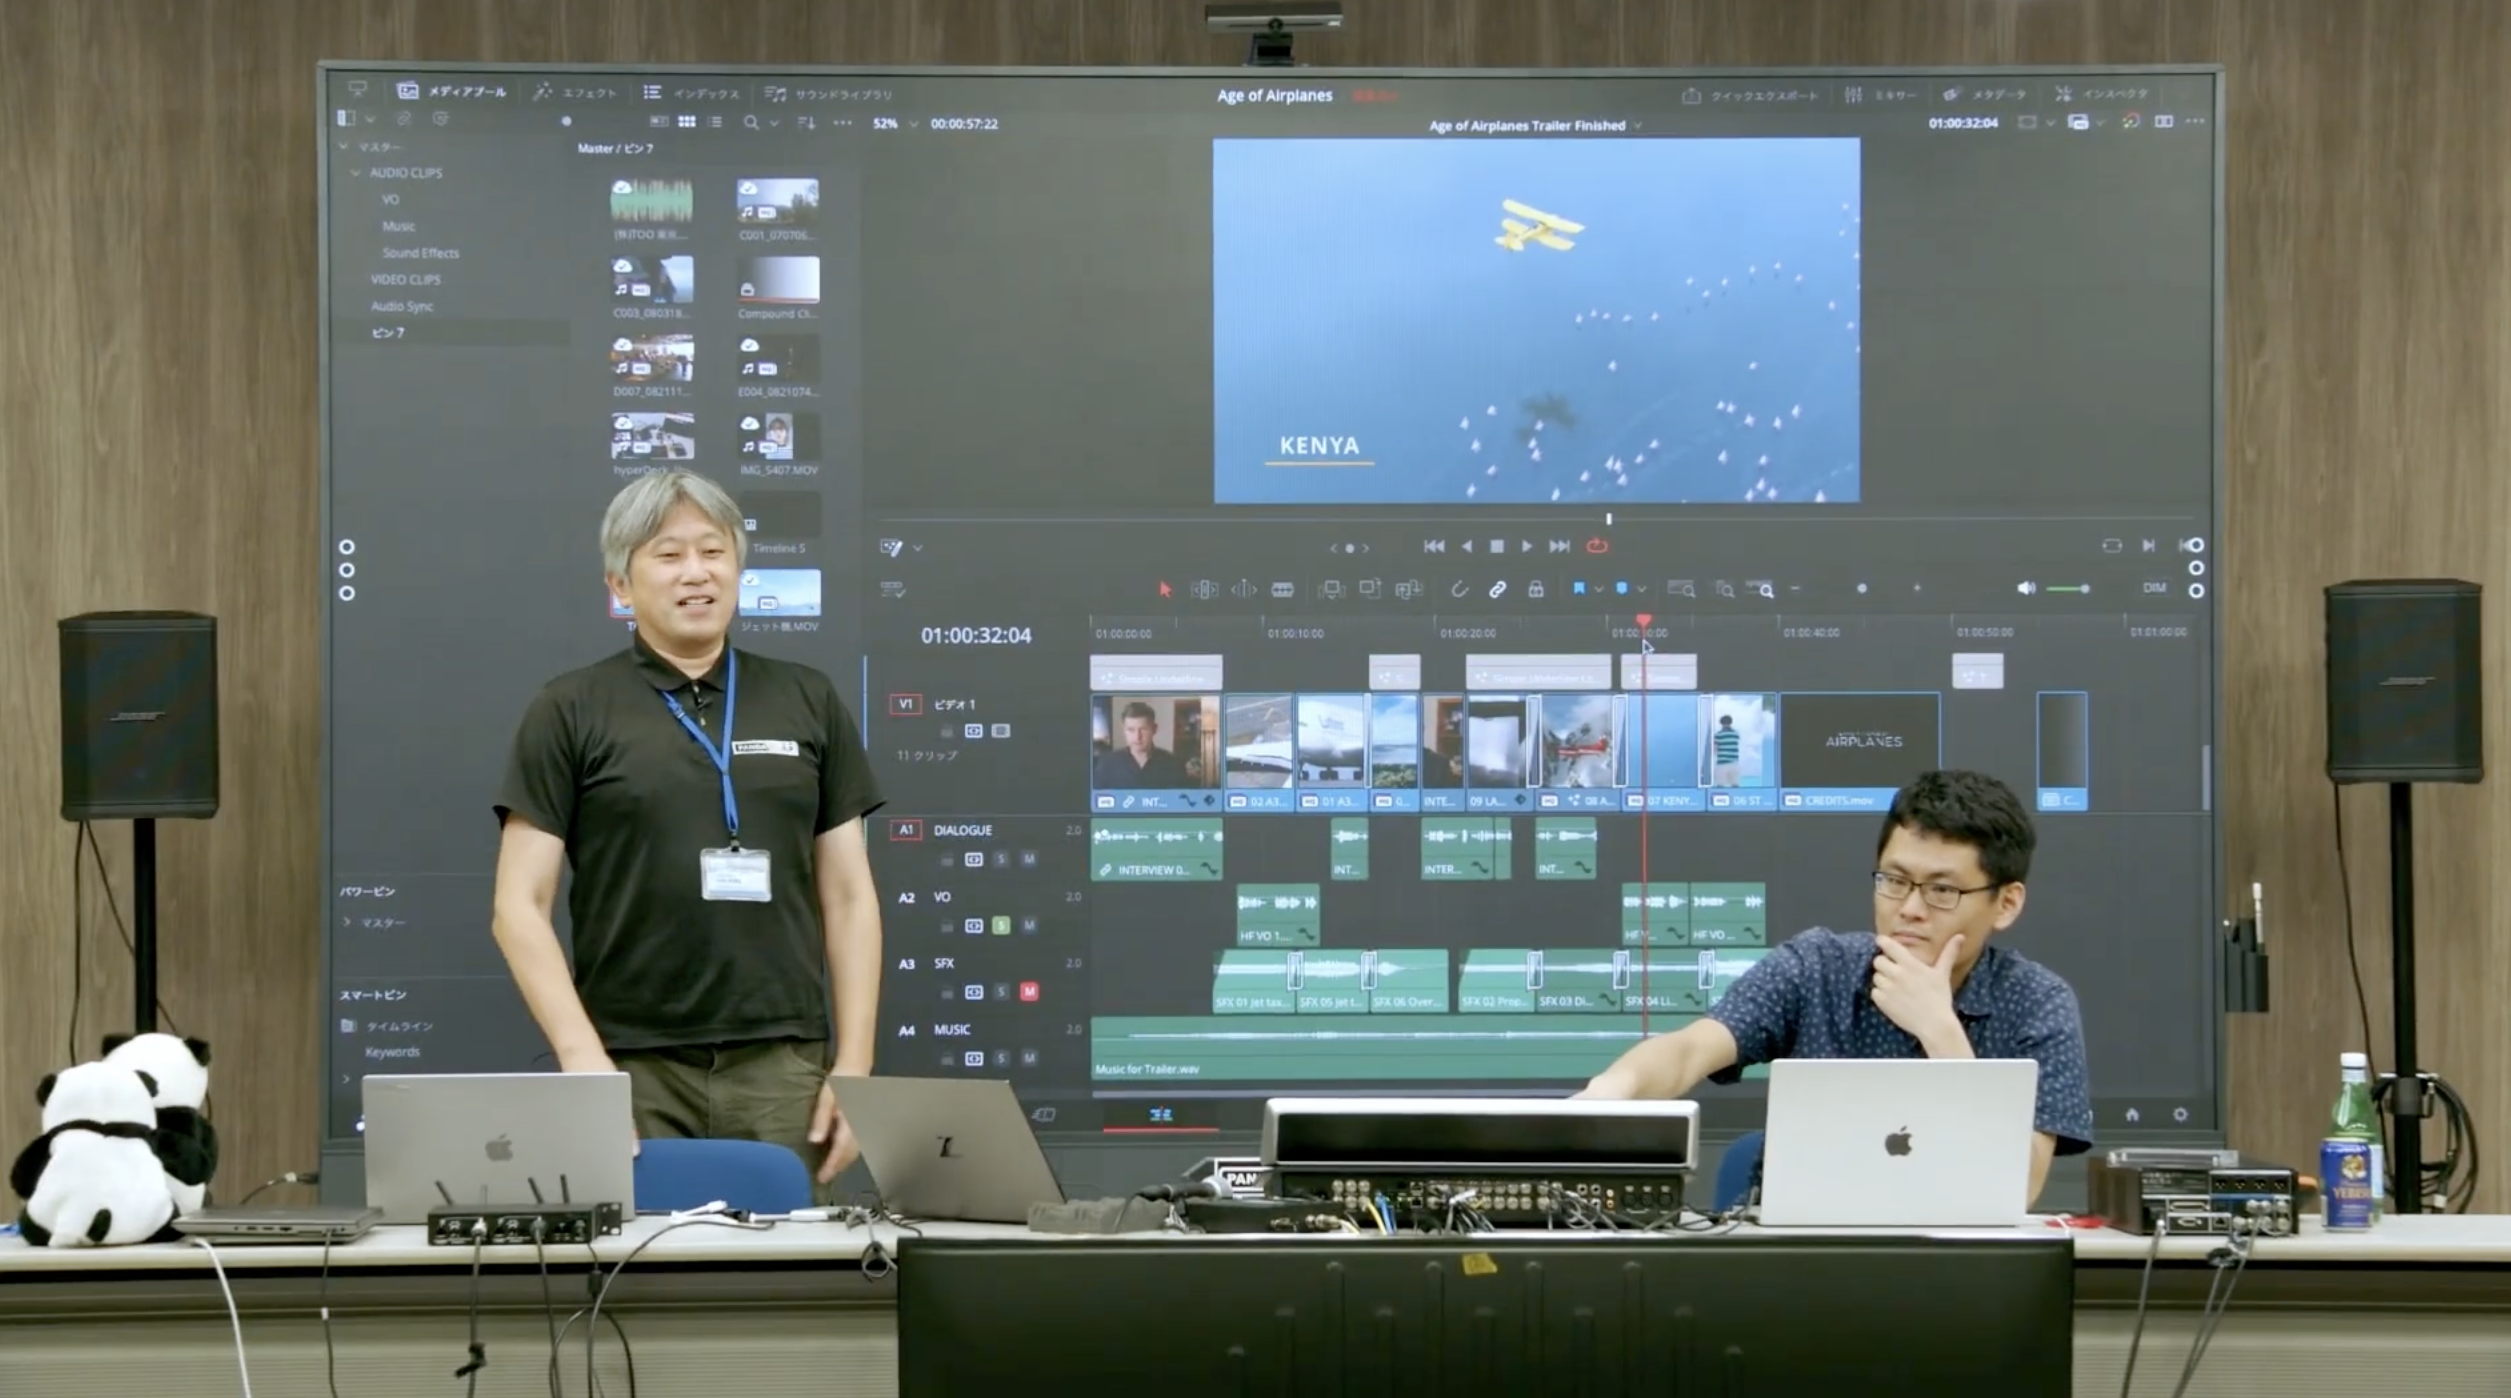Click media pool search magnifier
This screenshot has width=2511, height=1398.
coord(750,123)
